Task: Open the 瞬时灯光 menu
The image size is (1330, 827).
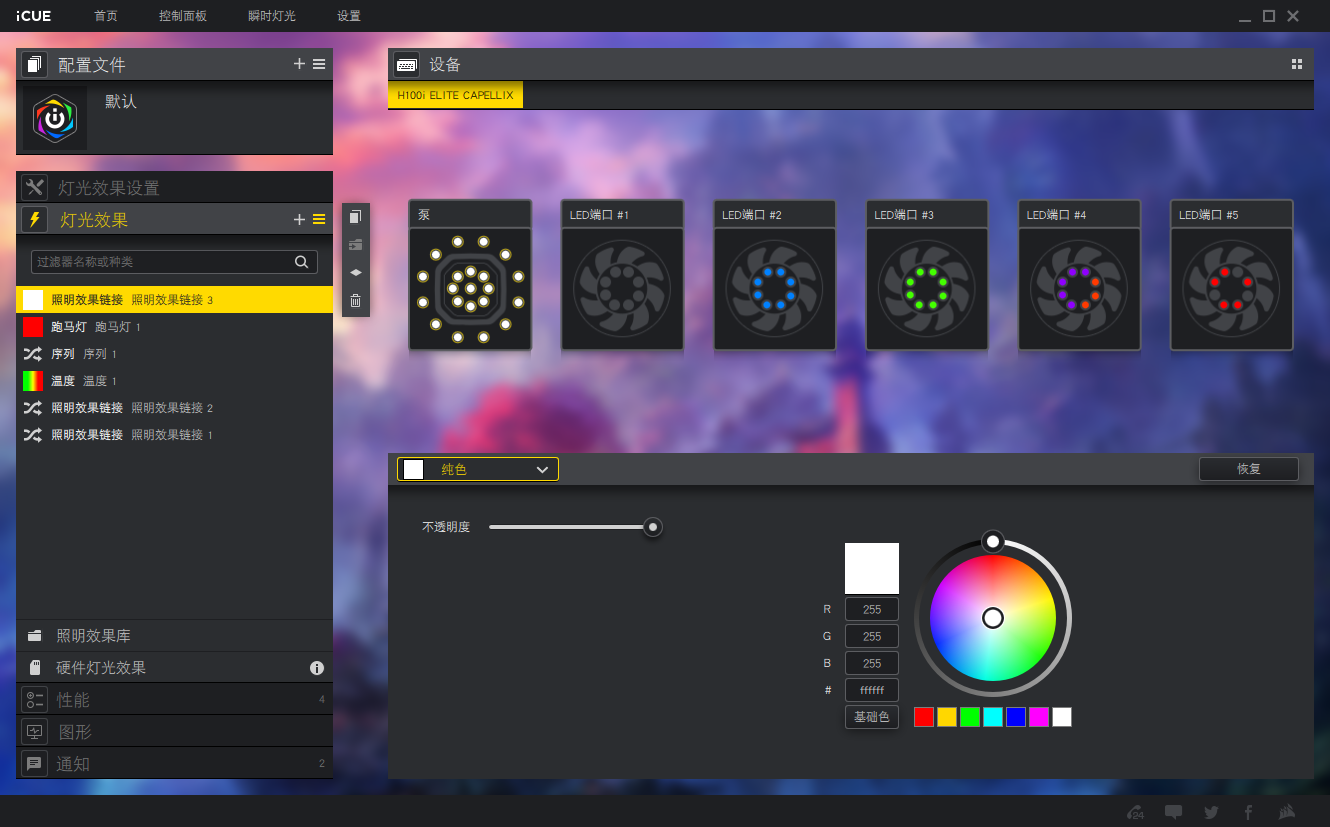Action: coord(272,16)
